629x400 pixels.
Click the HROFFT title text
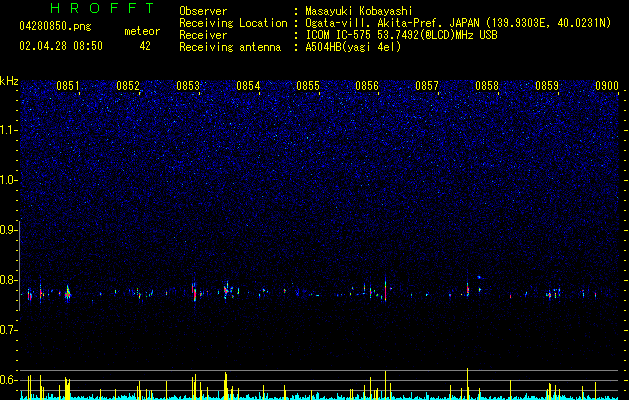pyautogui.click(x=102, y=8)
